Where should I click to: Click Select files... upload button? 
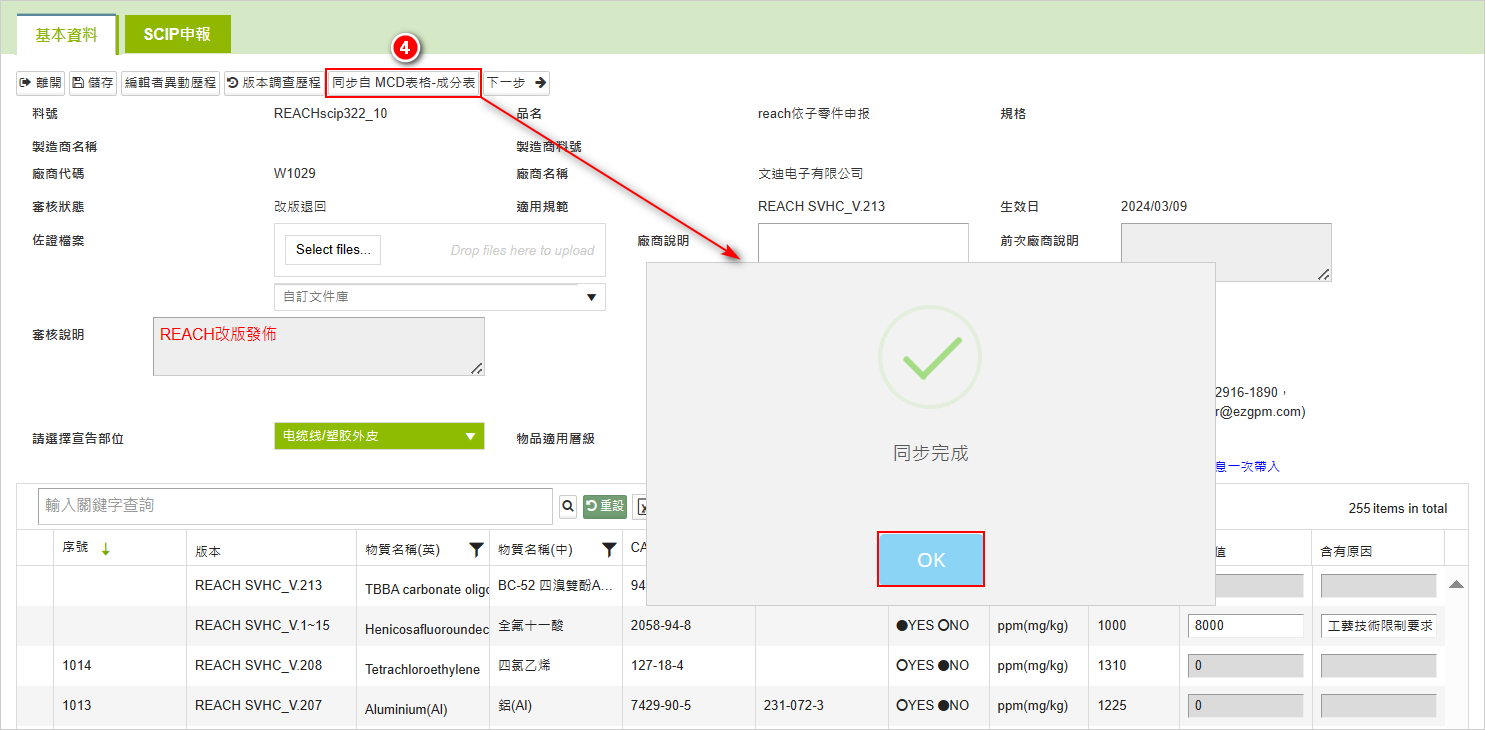pyautogui.click(x=333, y=250)
